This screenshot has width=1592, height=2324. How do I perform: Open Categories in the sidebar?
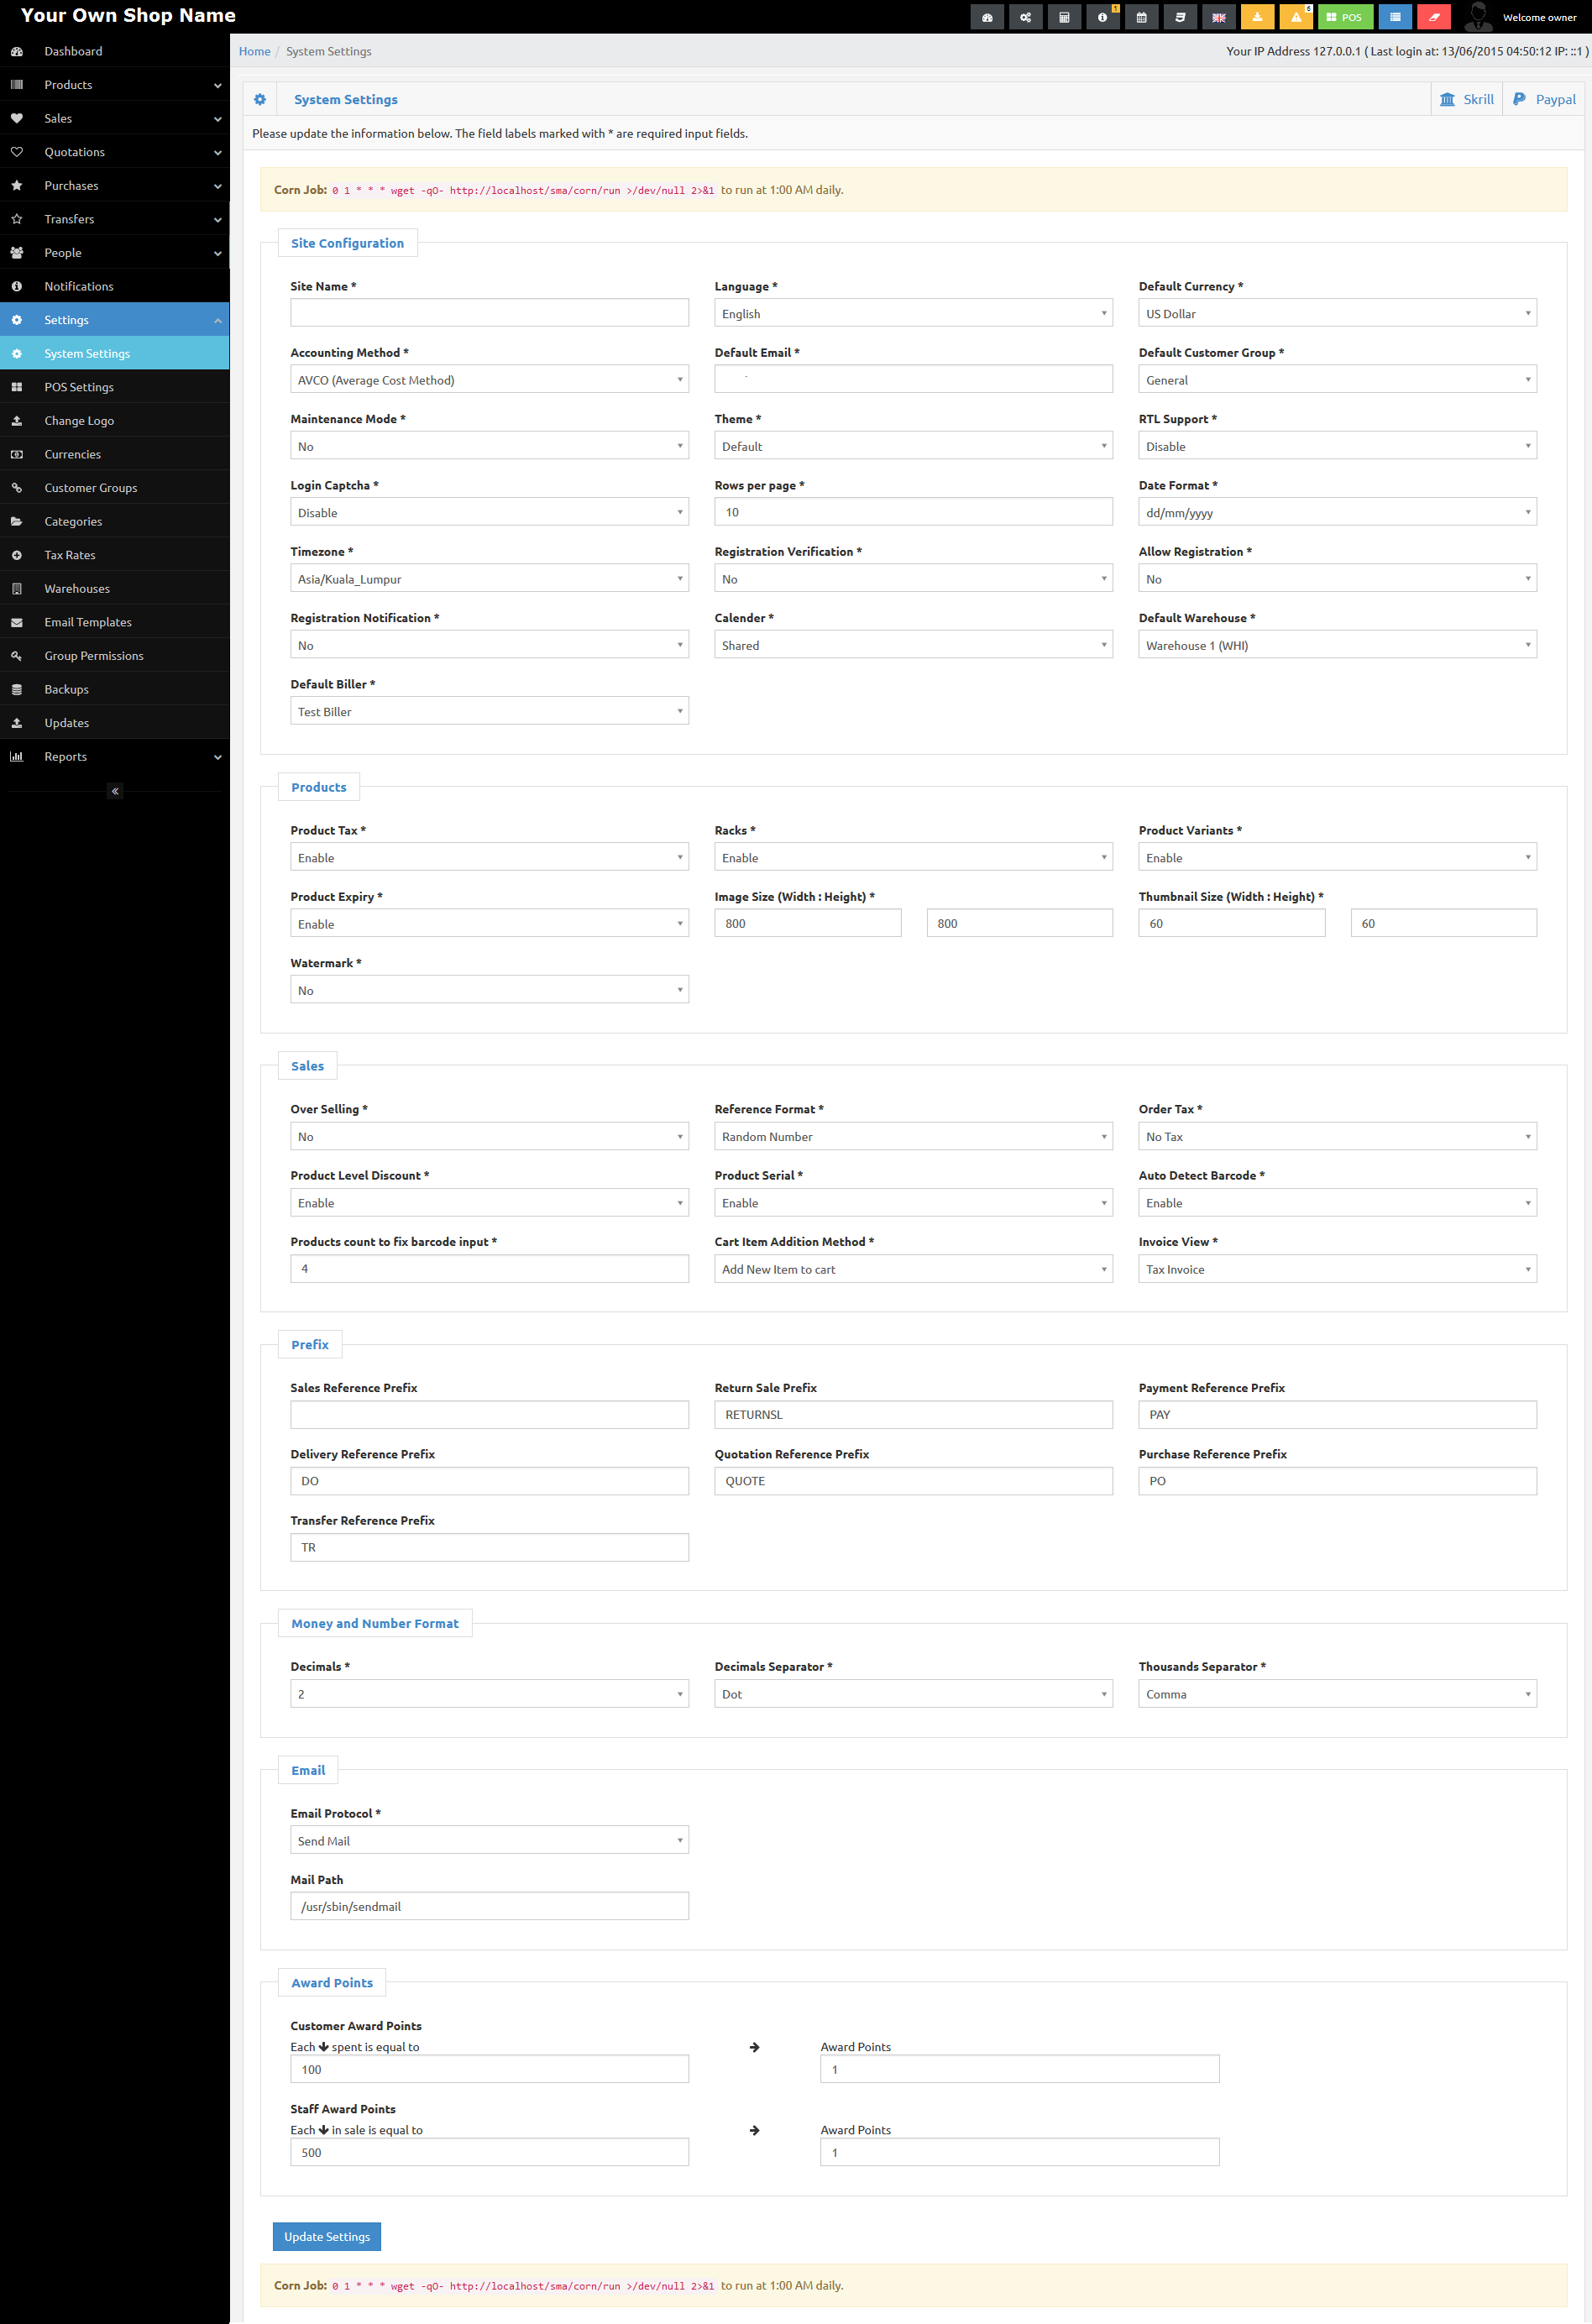[x=115, y=521]
